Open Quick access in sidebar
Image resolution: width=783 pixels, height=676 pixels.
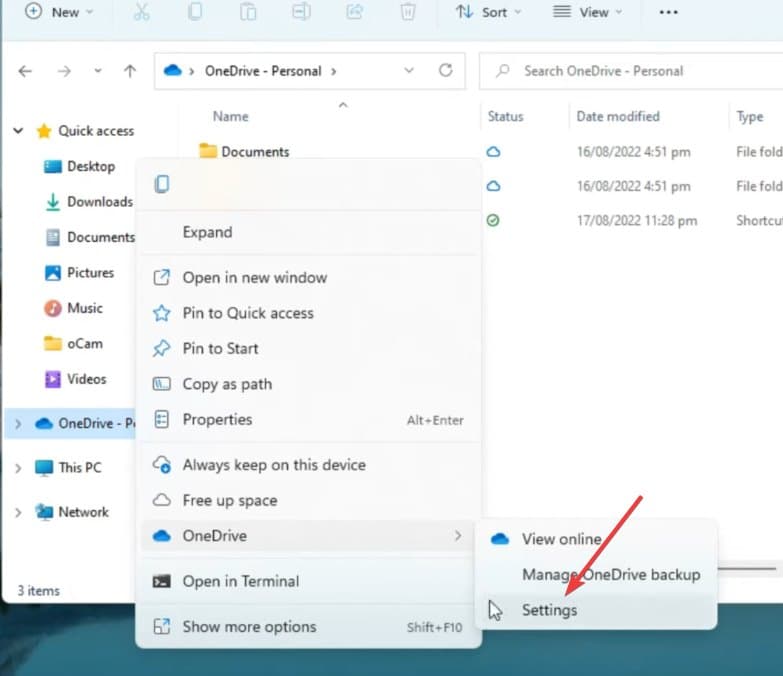[85, 131]
